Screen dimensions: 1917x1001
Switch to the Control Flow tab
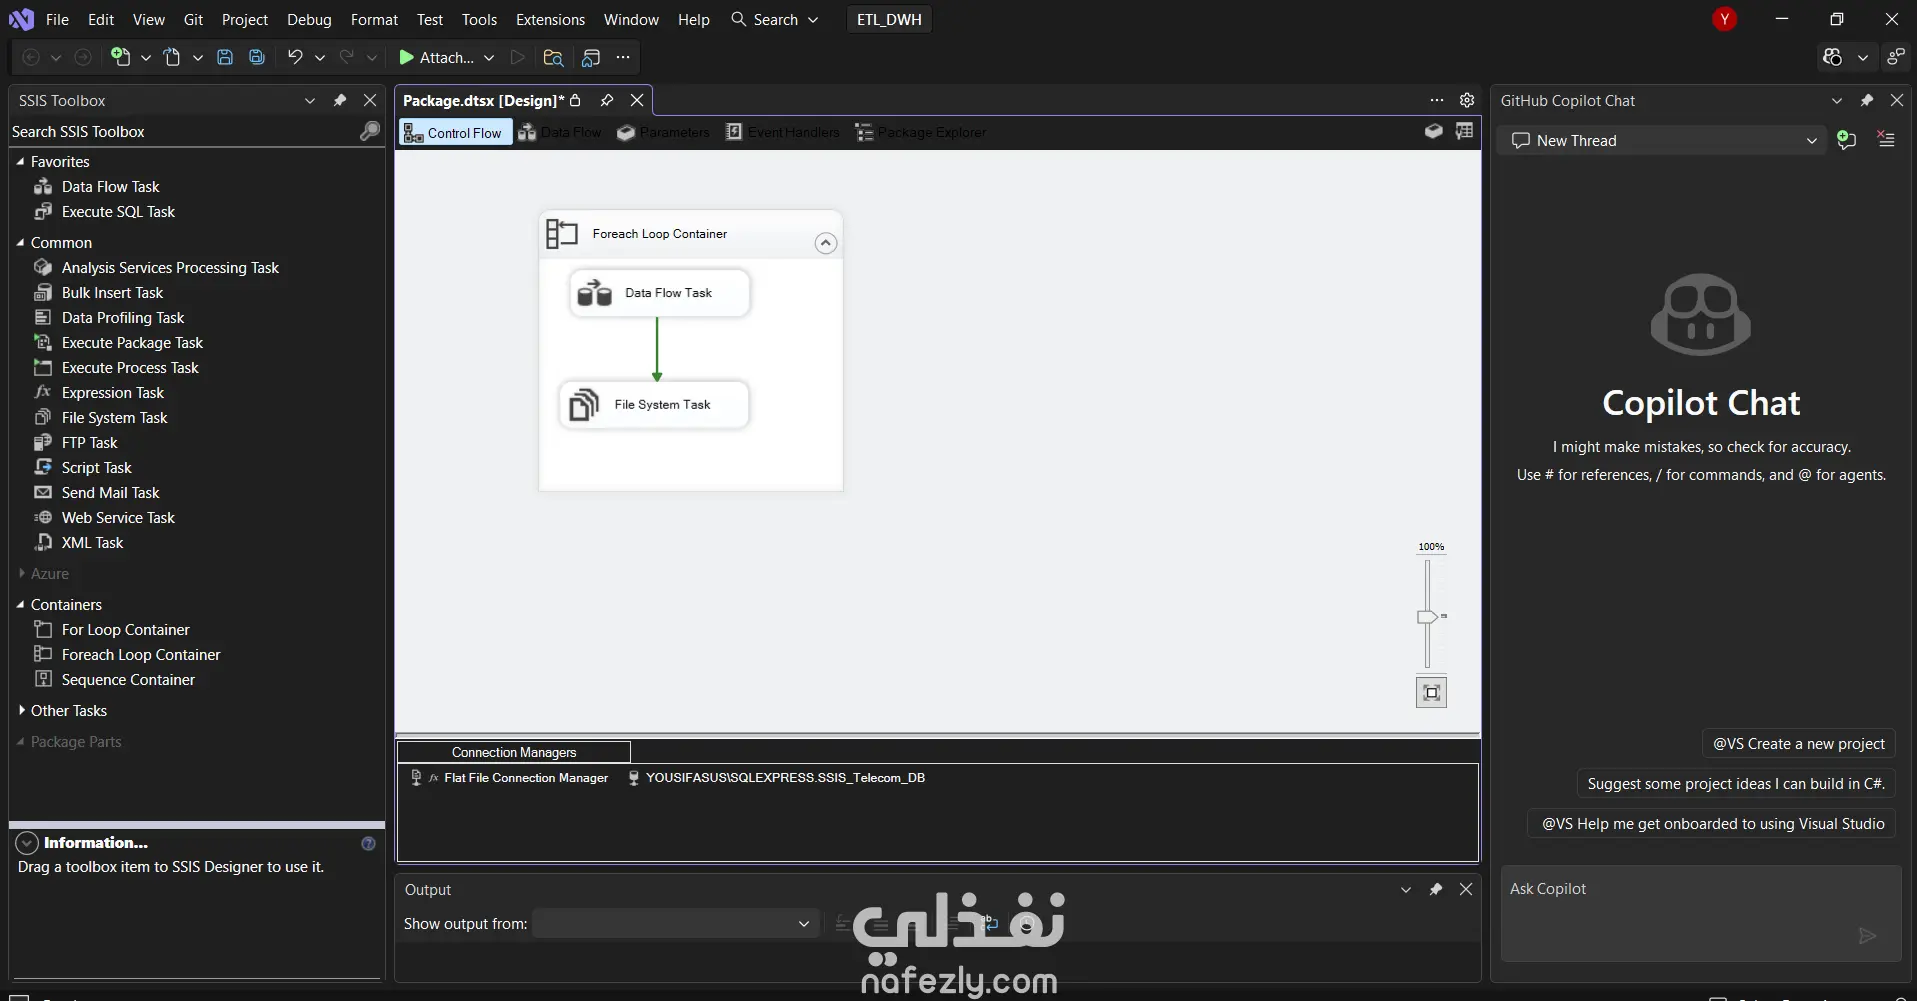tap(455, 132)
